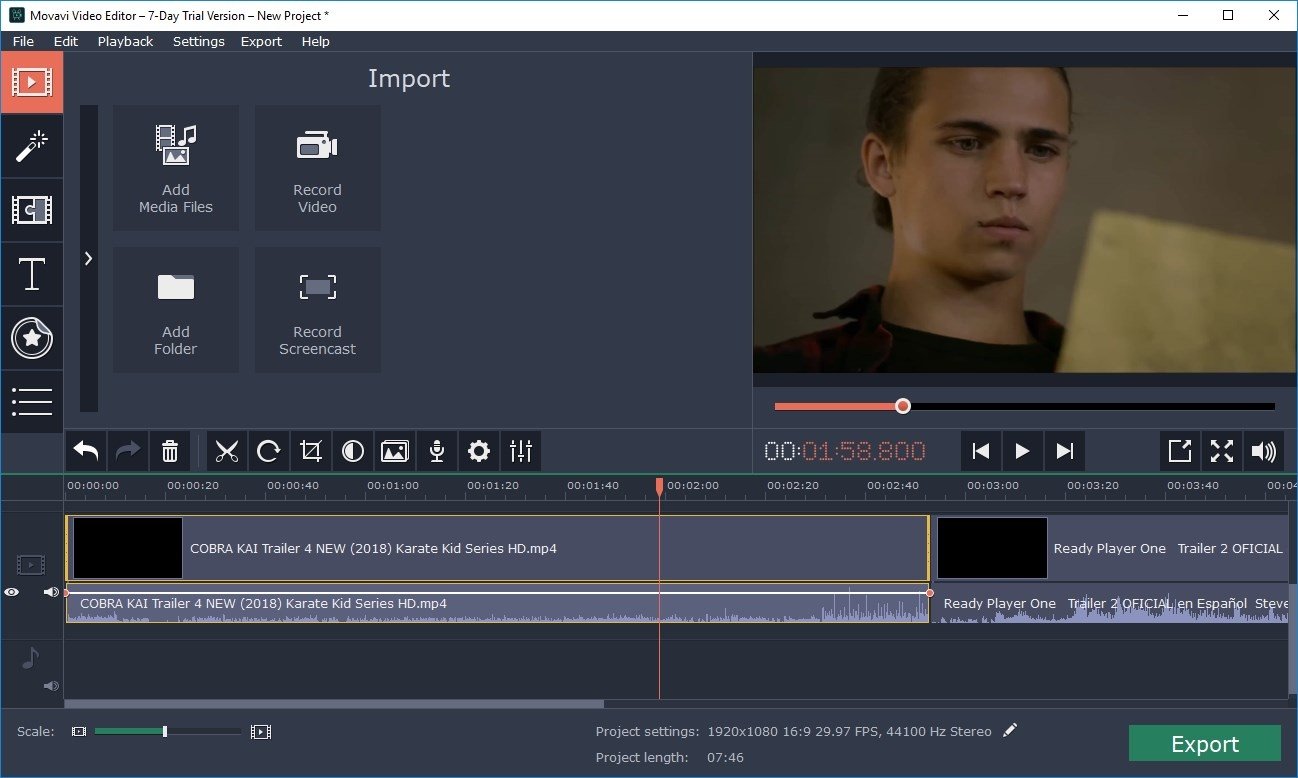Viewport: 1298px width, 778px height.
Task: Skip to previous frame
Action: pyautogui.click(x=981, y=451)
